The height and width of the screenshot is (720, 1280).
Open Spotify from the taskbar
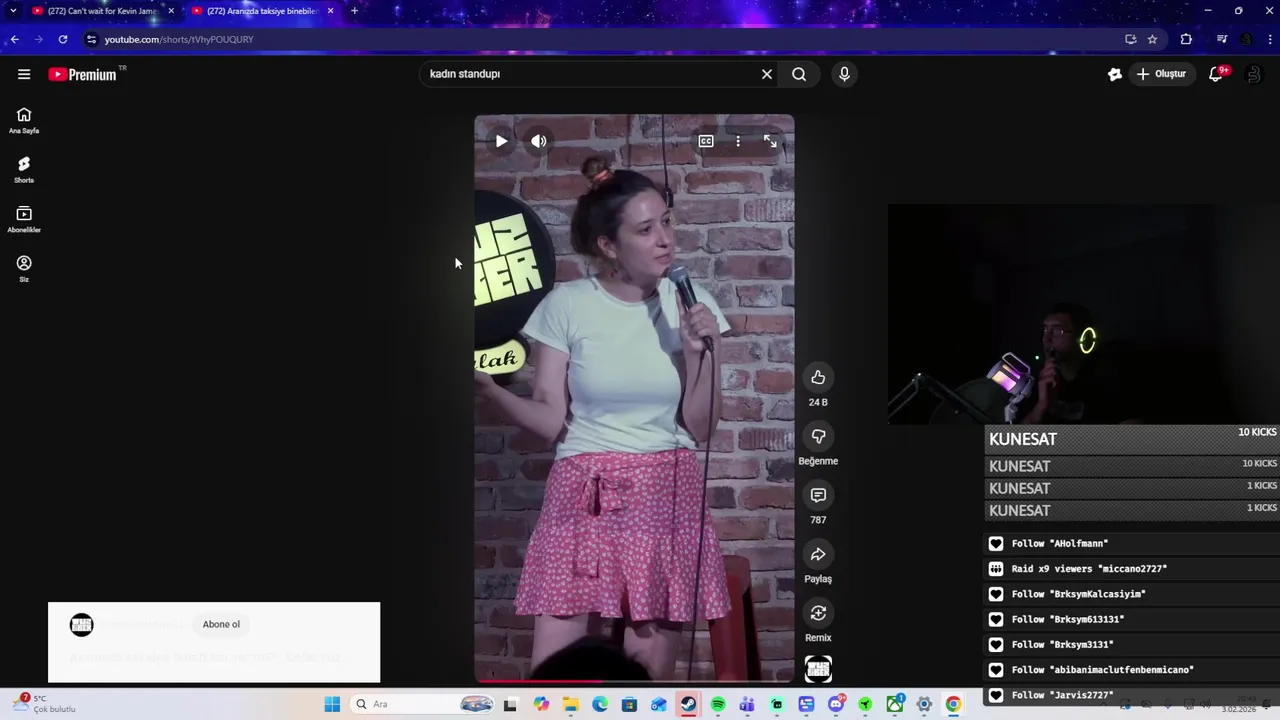tap(718, 704)
